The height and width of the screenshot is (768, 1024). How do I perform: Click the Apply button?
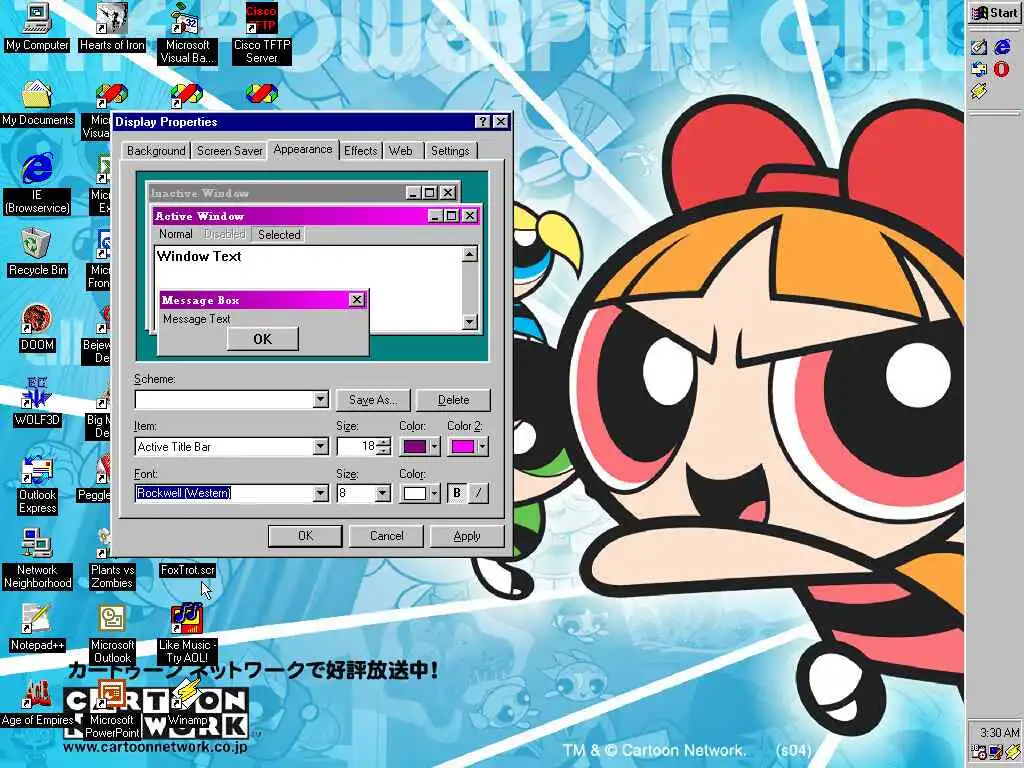click(467, 536)
